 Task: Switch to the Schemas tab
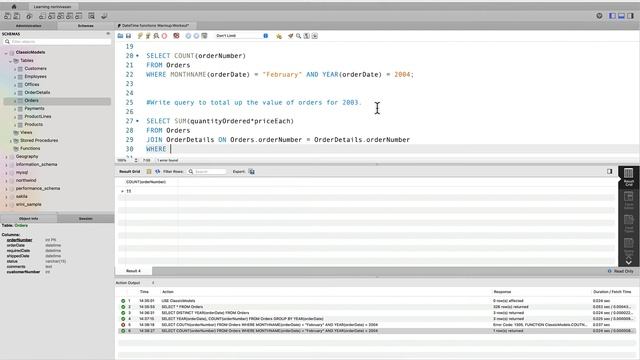[x=86, y=26]
